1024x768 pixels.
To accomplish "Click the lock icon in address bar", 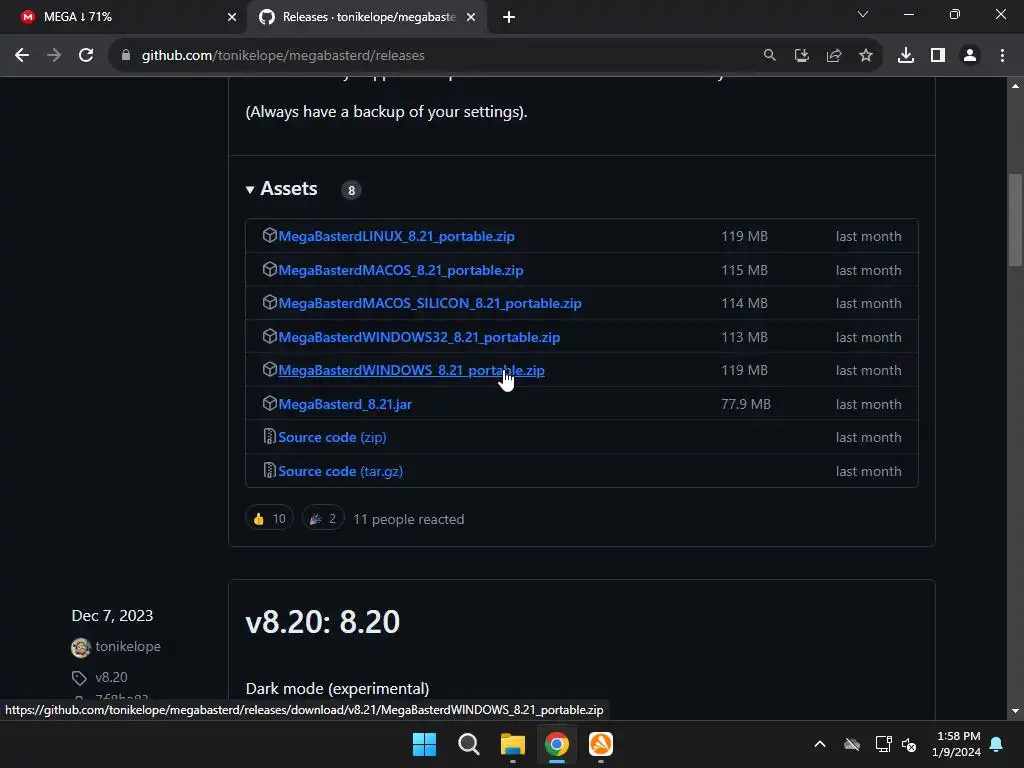I will coord(126,56).
